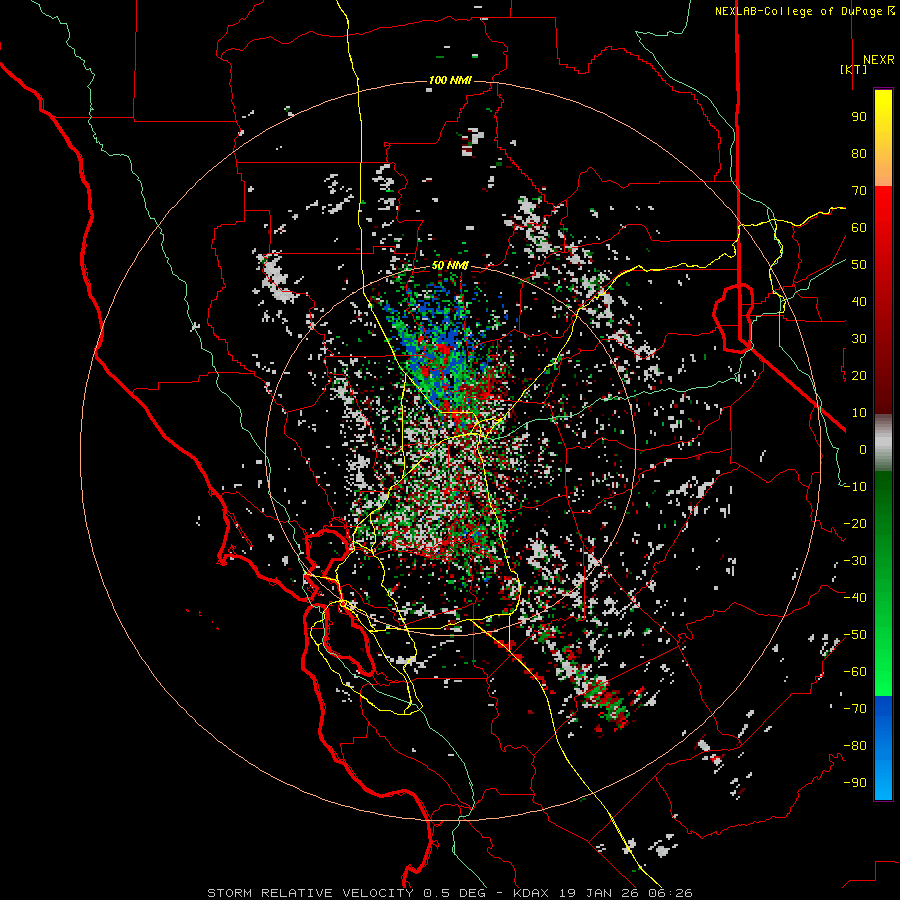Click the -20 value on the velocity scale
Viewport: 900px width, 900px height.
pos(855,524)
